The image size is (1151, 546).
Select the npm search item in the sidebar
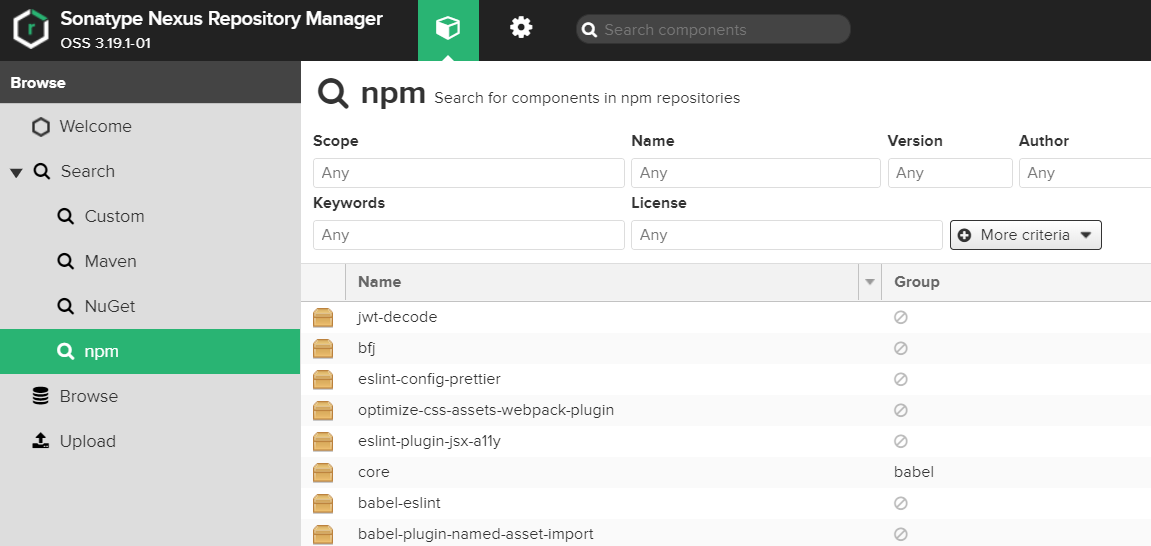point(150,352)
